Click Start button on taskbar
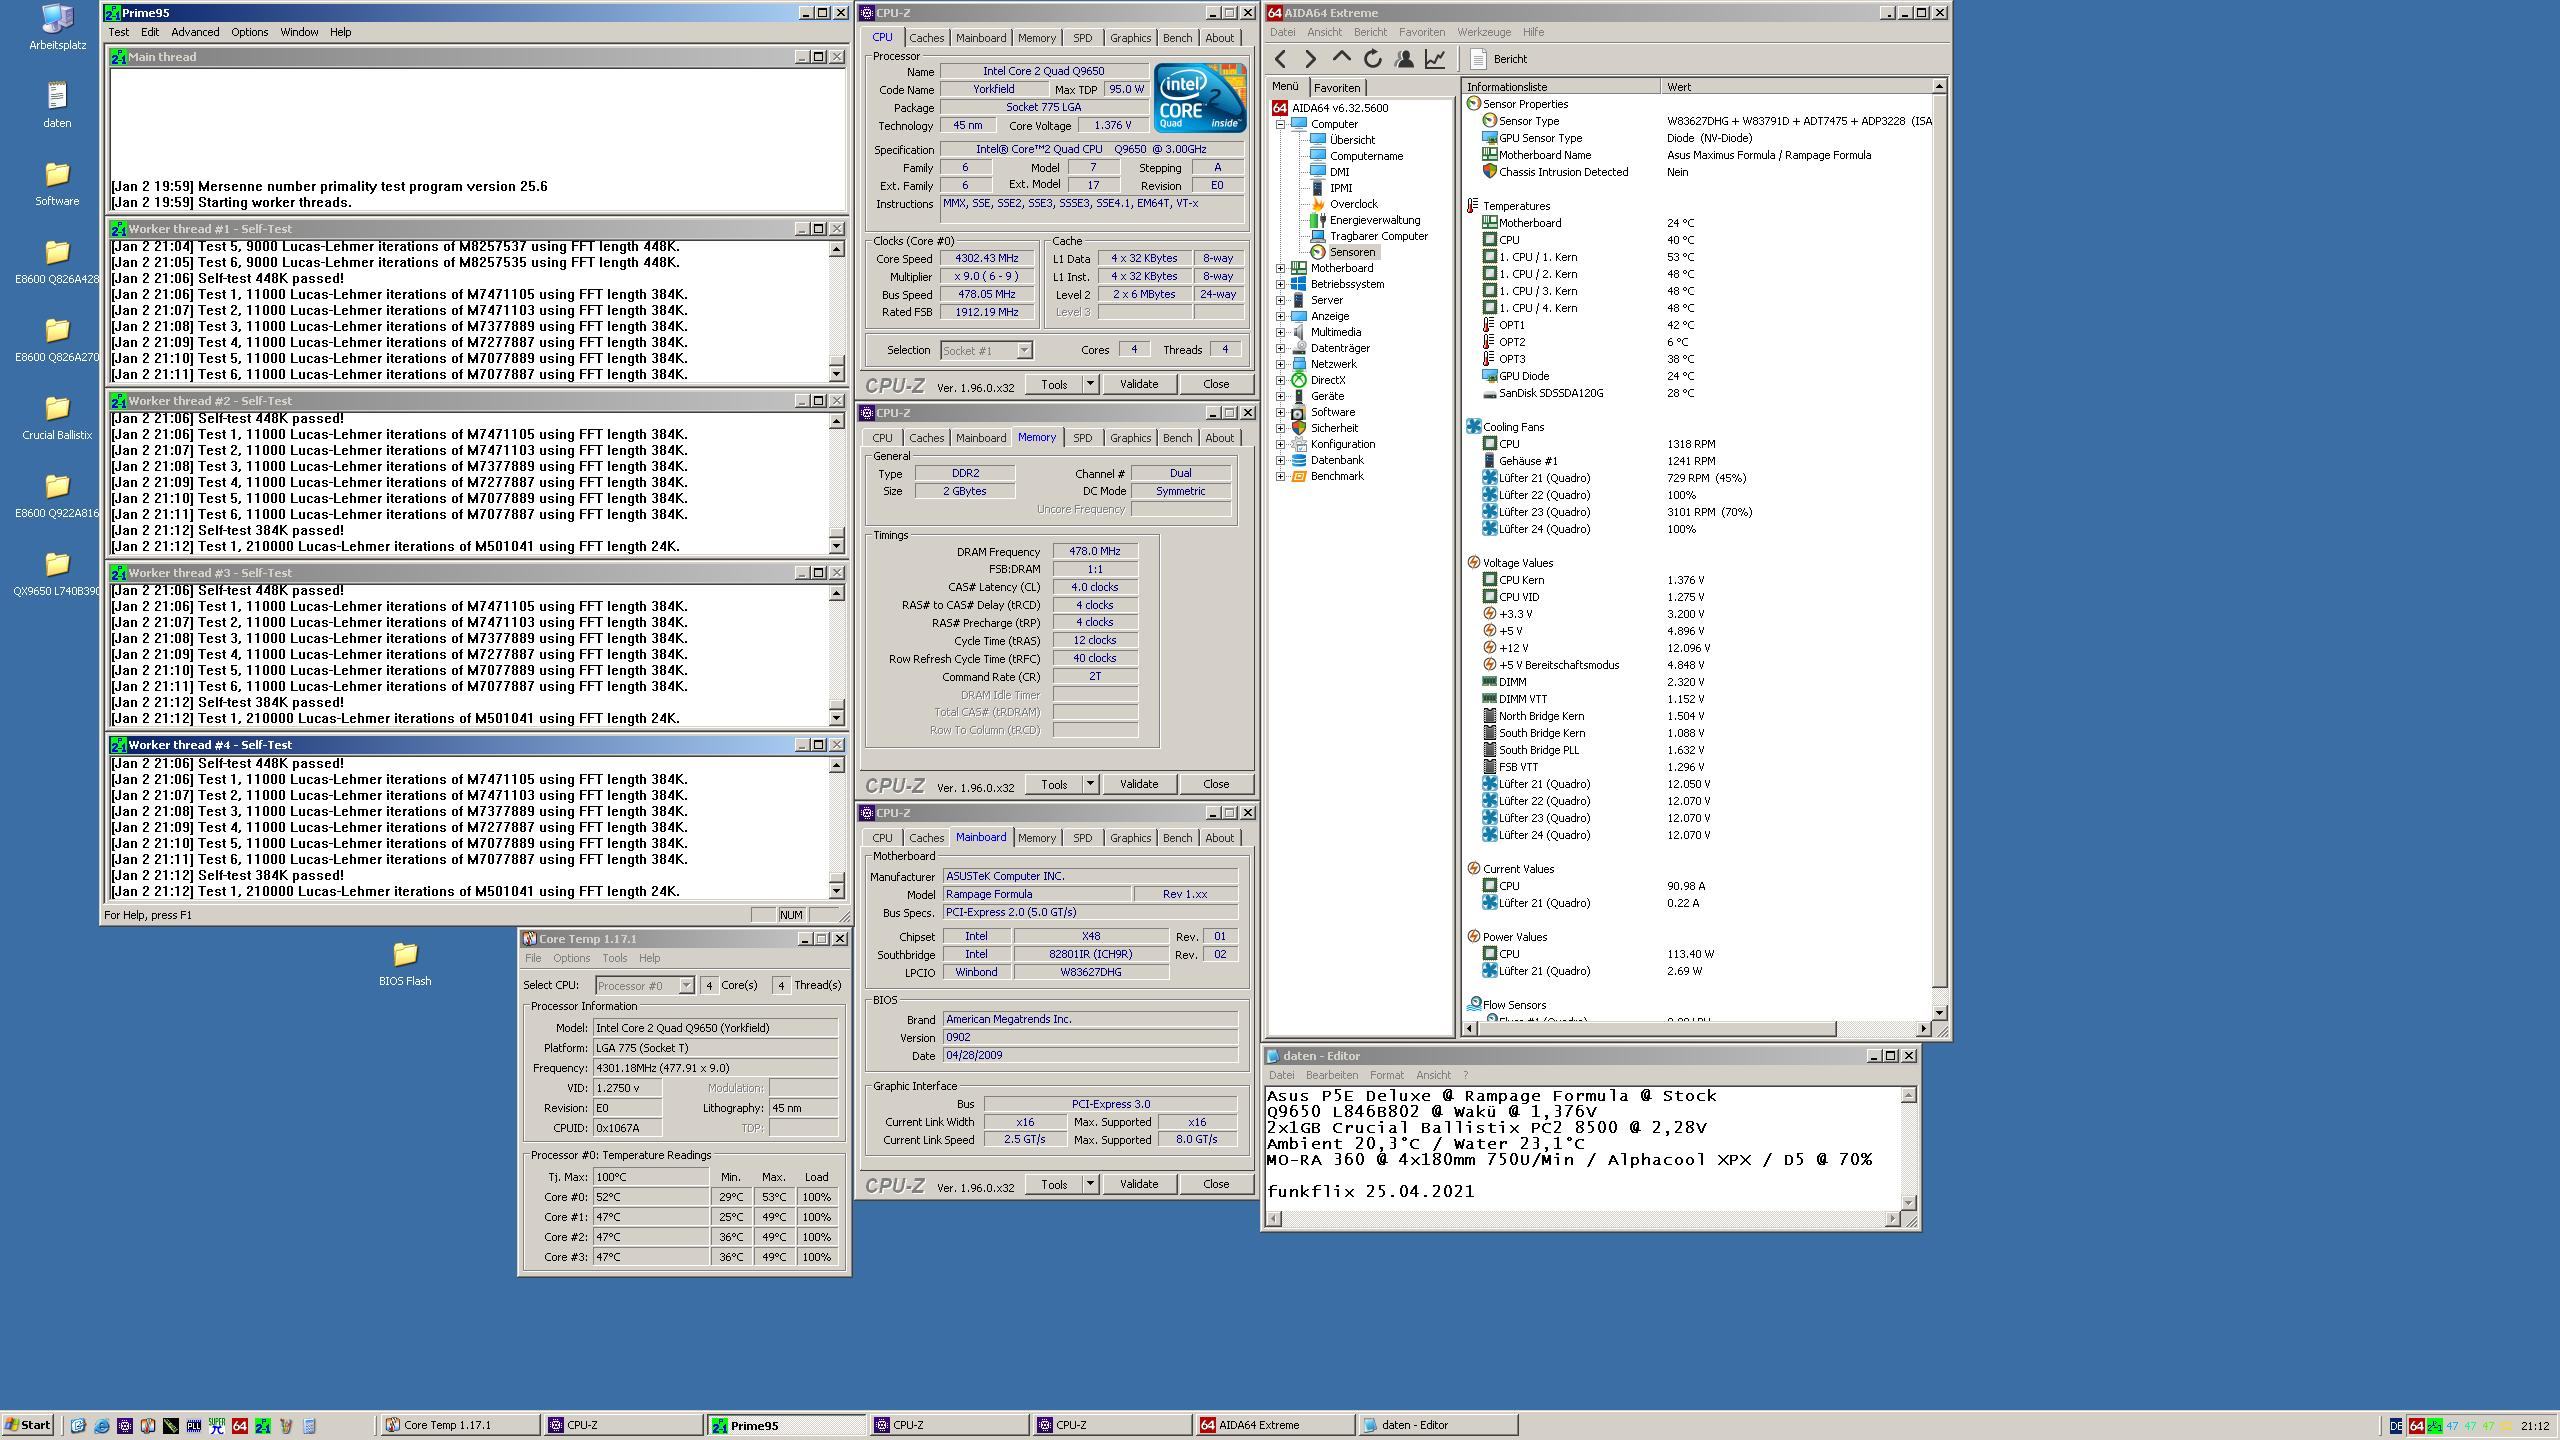Image resolution: width=2560 pixels, height=1440 pixels. point(28,1426)
